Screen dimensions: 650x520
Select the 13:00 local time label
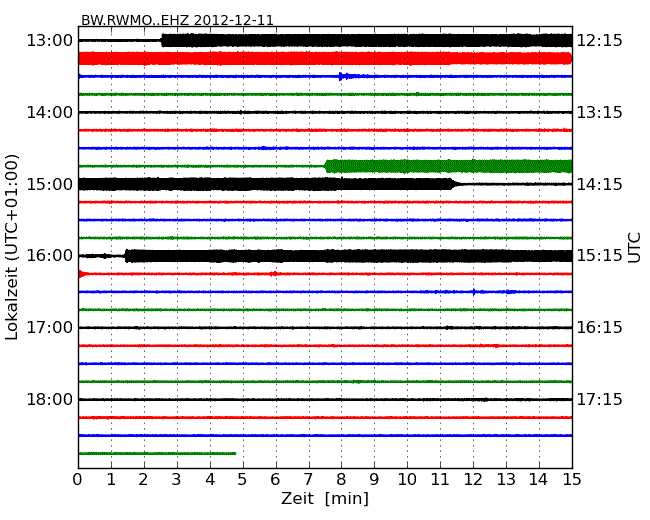[x=49, y=41]
